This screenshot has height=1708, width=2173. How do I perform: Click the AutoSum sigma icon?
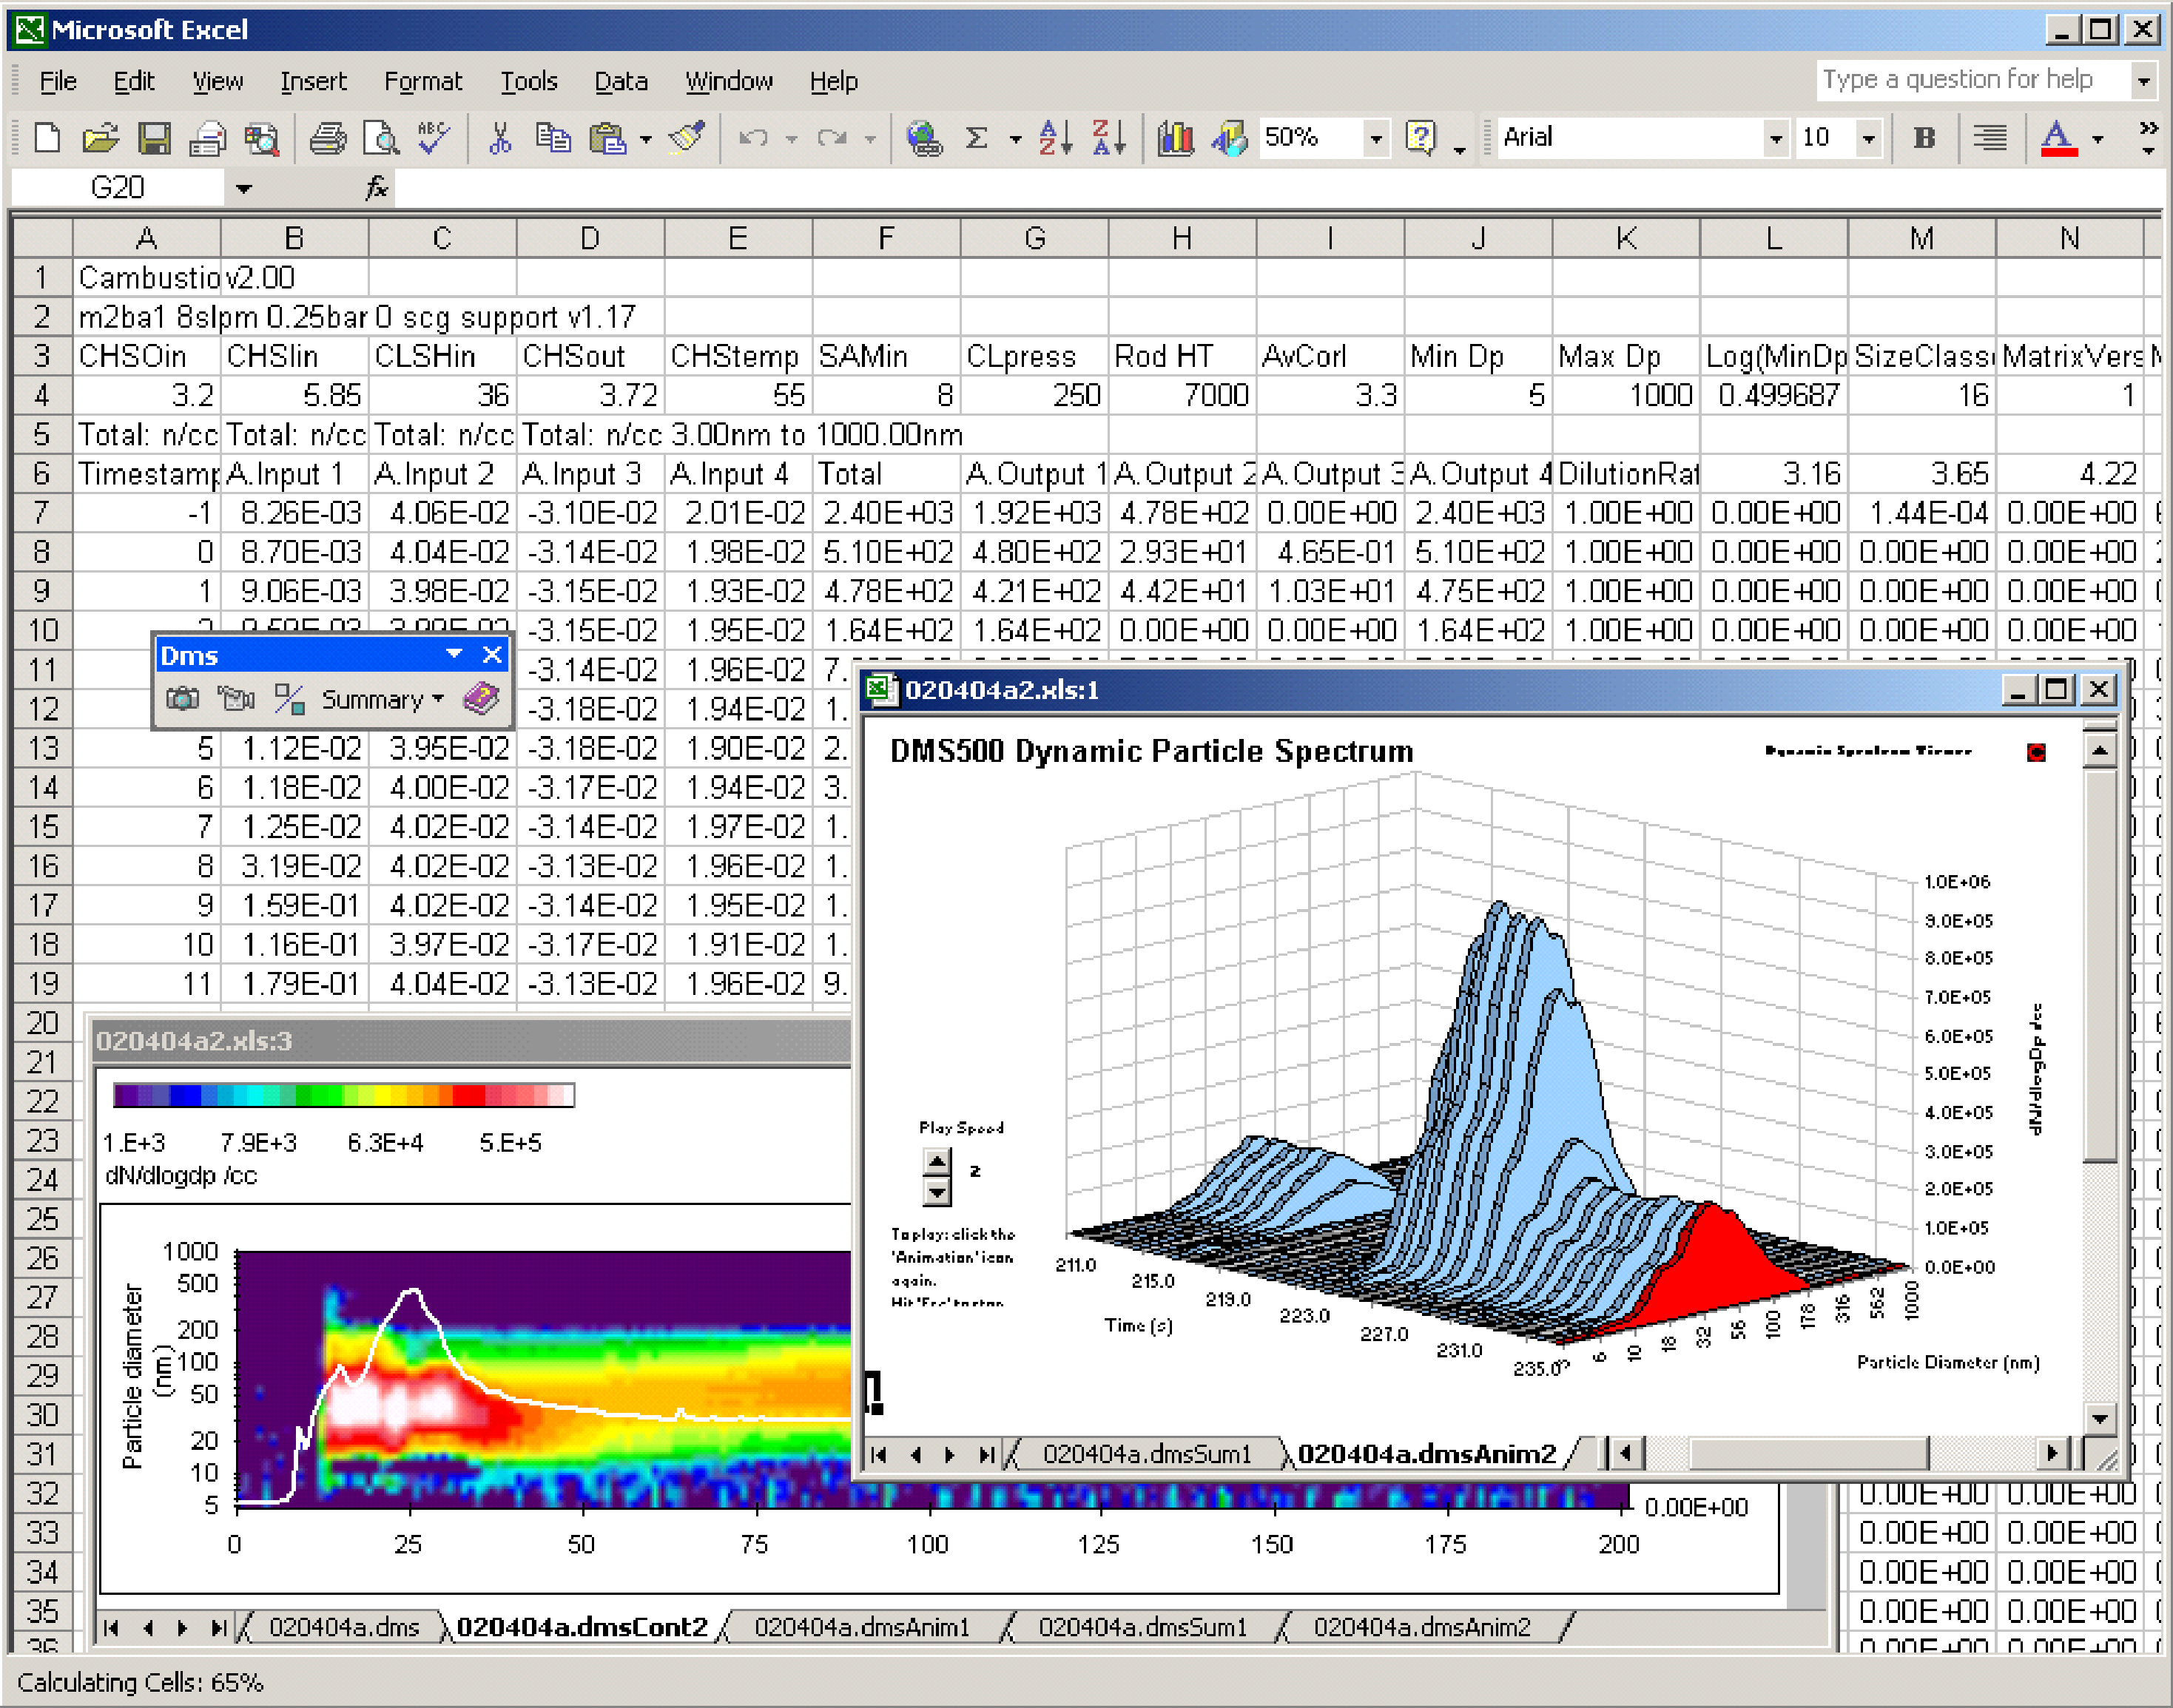pyautogui.click(x=977, y=137)
